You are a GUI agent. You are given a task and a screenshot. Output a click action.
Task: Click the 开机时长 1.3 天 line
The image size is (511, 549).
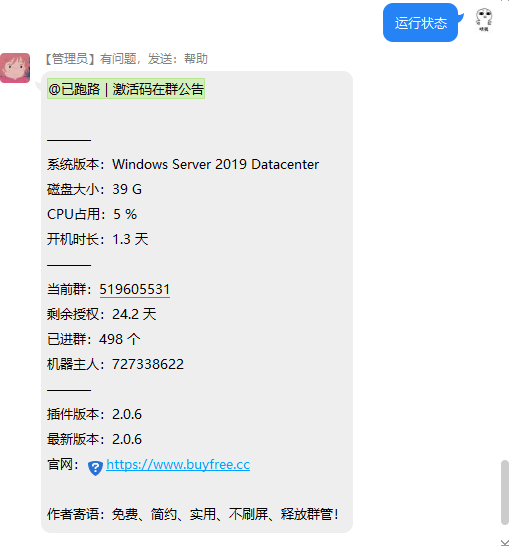(x=98, y=239)
